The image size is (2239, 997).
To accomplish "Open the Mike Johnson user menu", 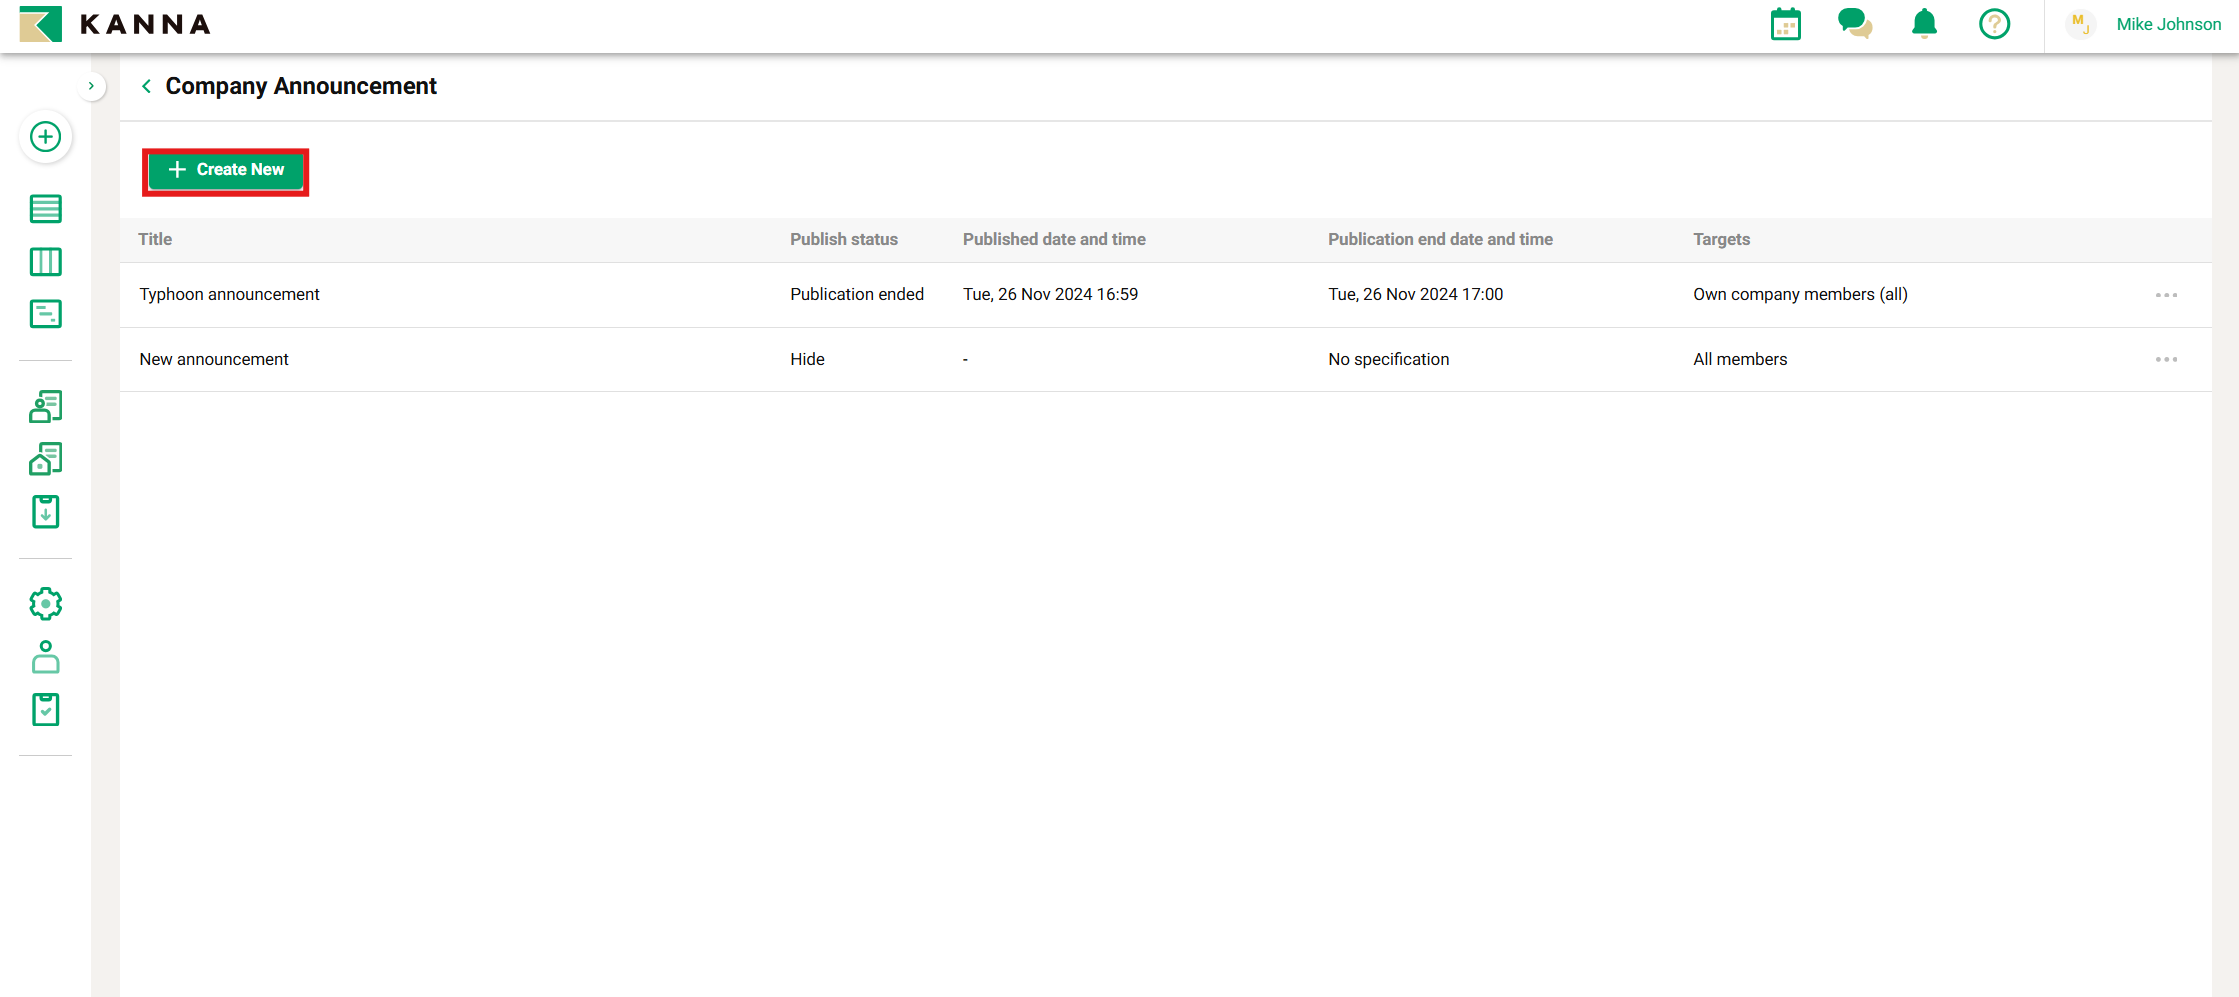I will pyautogui.click(x=2167, y=24).
